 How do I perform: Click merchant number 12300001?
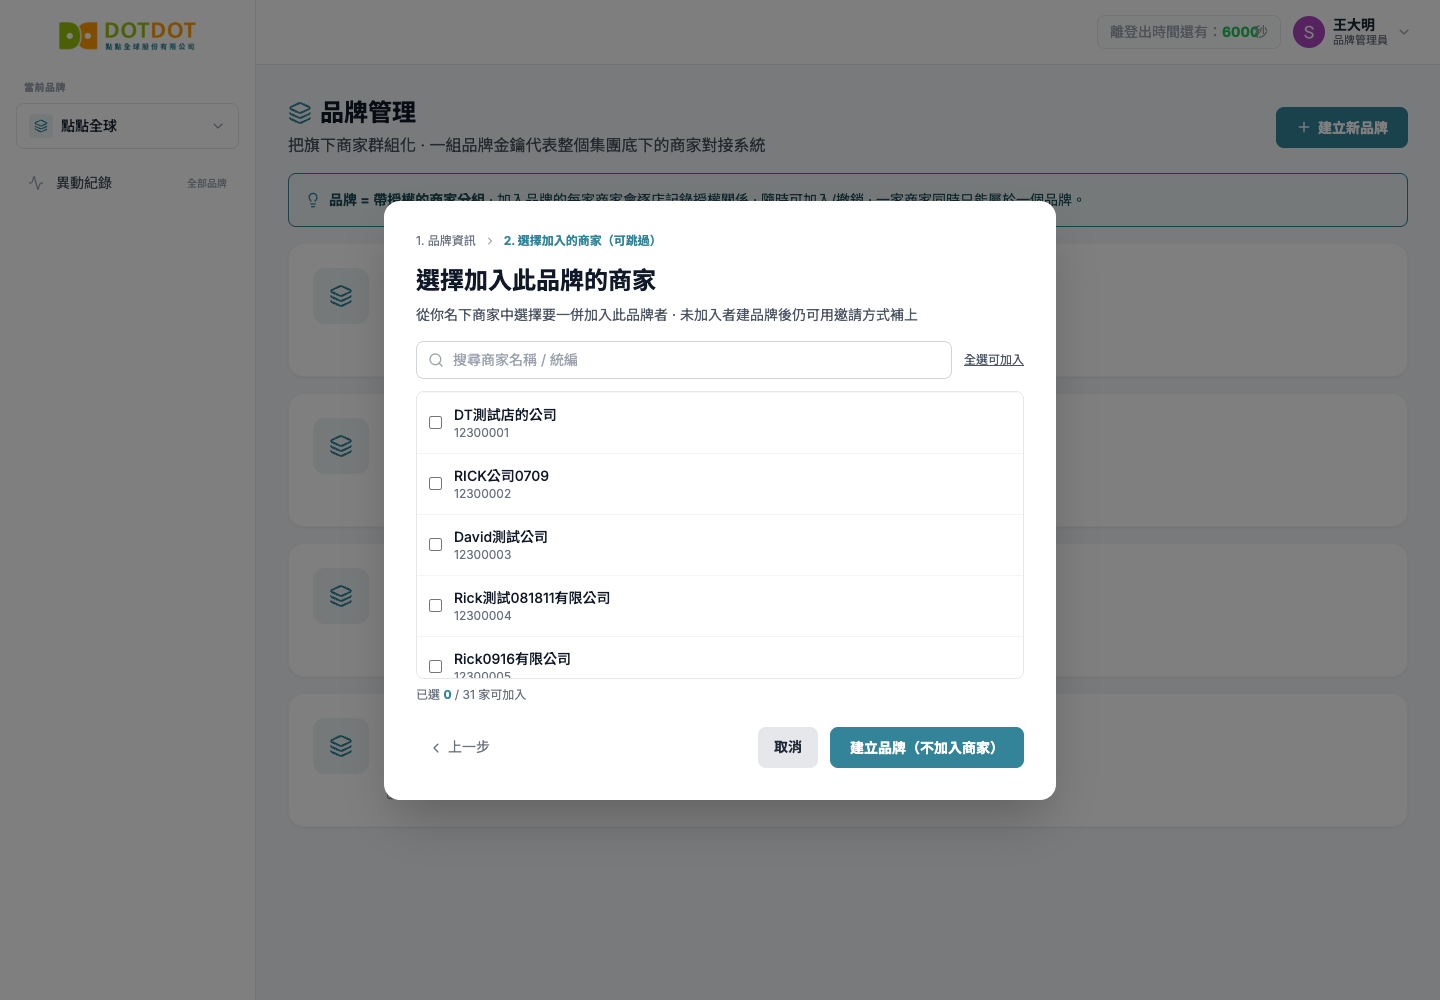(482, 433)
